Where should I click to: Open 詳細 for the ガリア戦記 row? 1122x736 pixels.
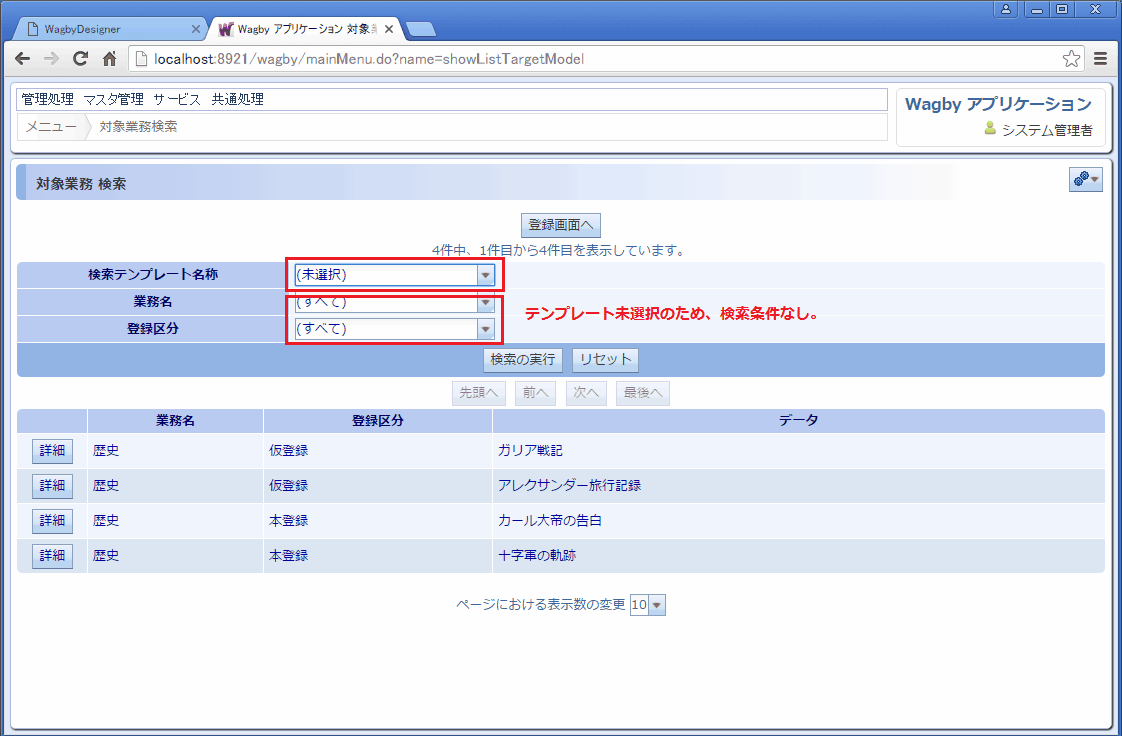click(52, 451)
